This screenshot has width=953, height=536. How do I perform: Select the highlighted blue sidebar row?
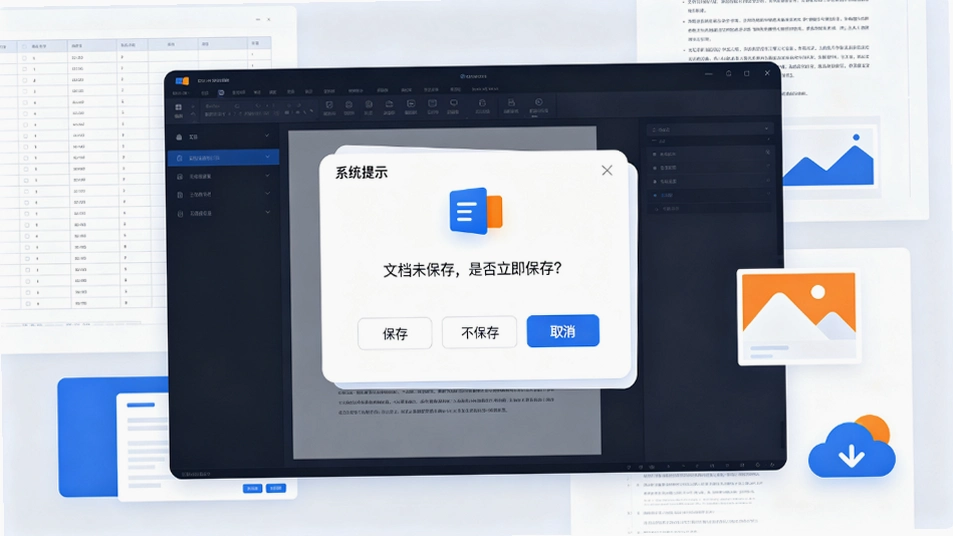(x=223, y=157)
